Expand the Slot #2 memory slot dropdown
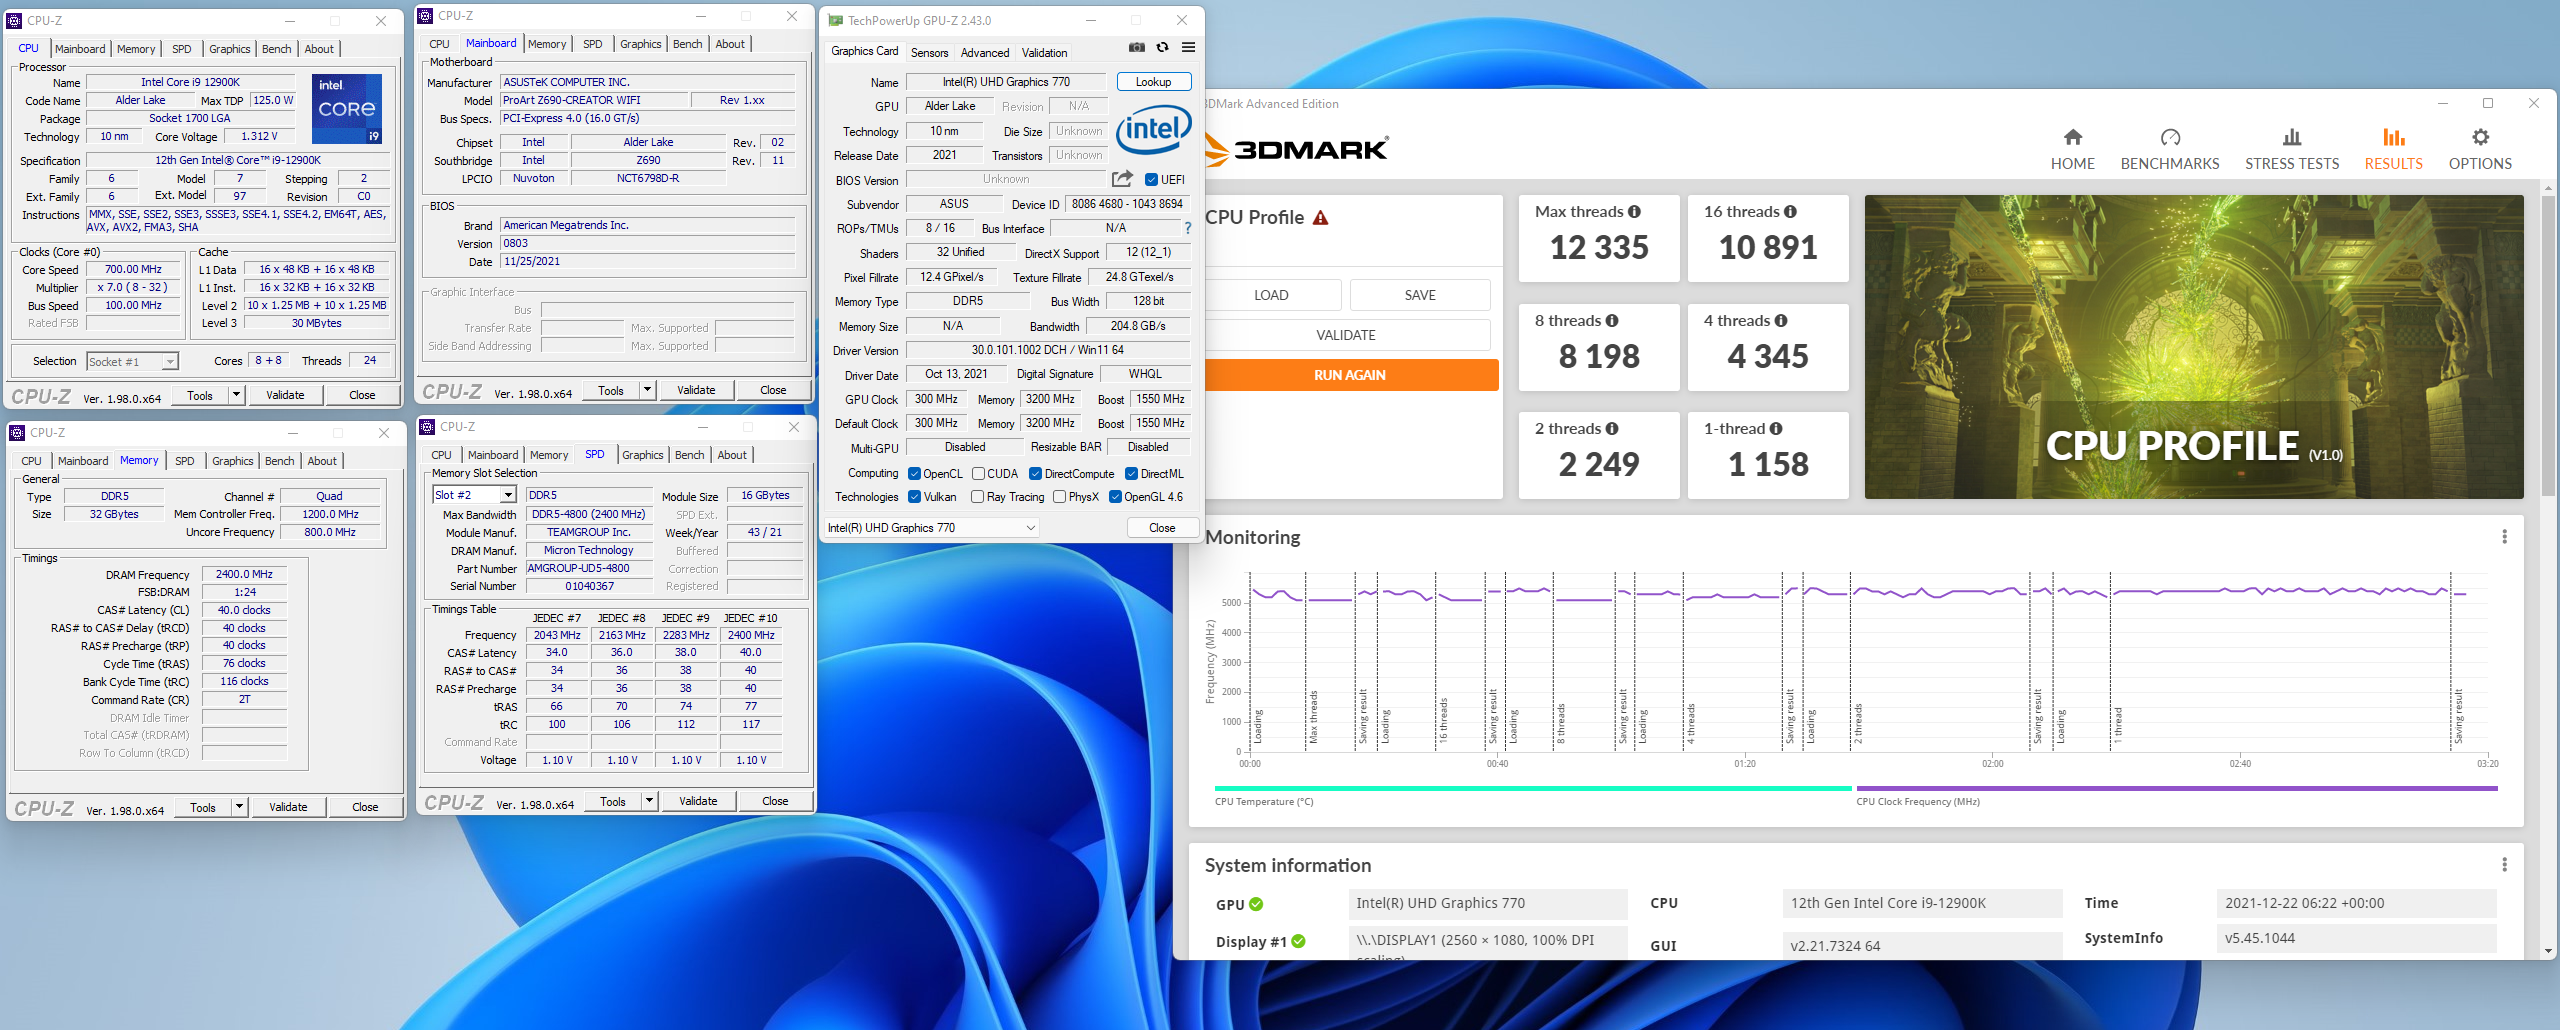Viewport: 2560px width, 1030px height. point(508,495)
